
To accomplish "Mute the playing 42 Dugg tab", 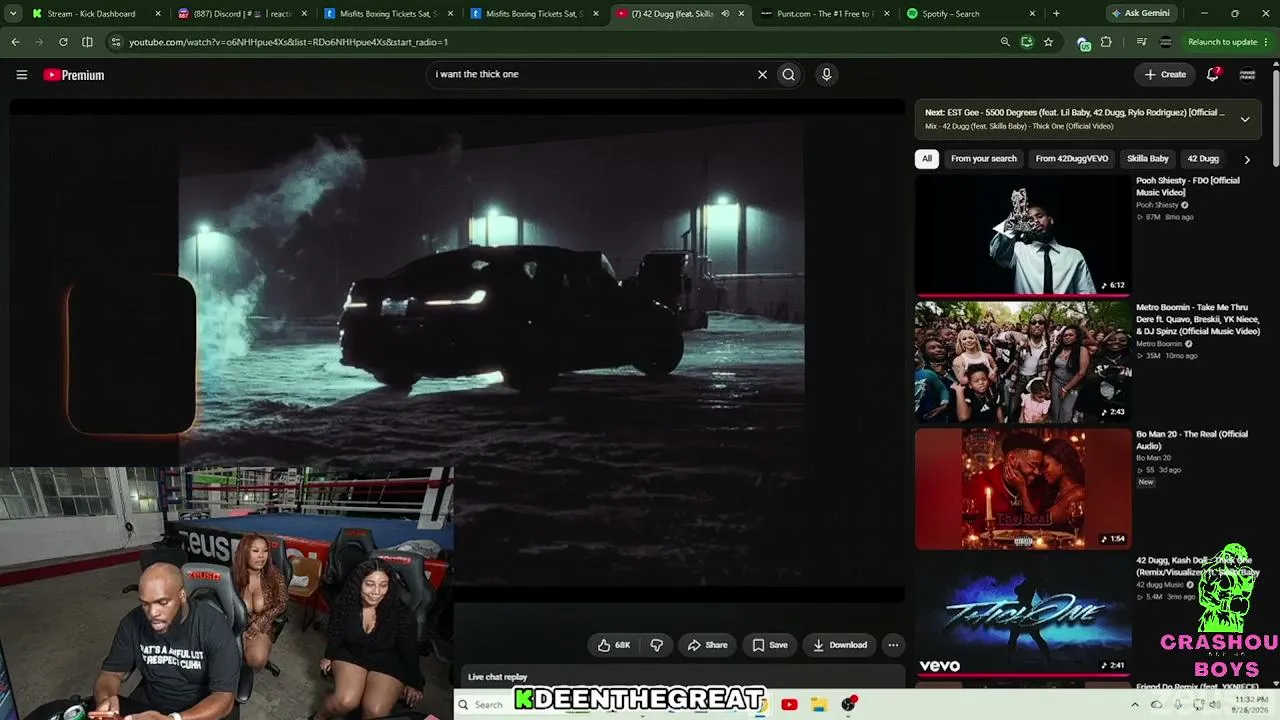I will [x=725, y=14].
